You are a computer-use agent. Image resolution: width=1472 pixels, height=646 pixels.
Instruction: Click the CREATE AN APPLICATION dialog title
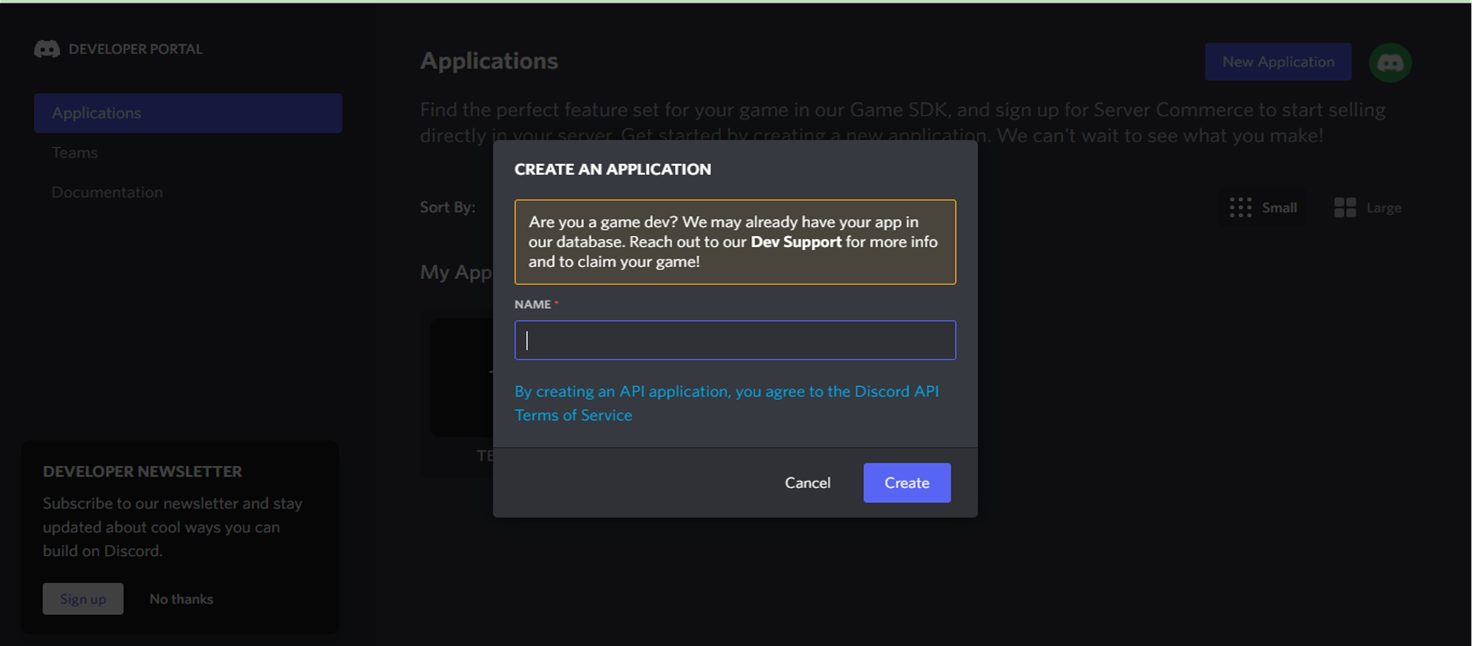(x=613, y=169)
